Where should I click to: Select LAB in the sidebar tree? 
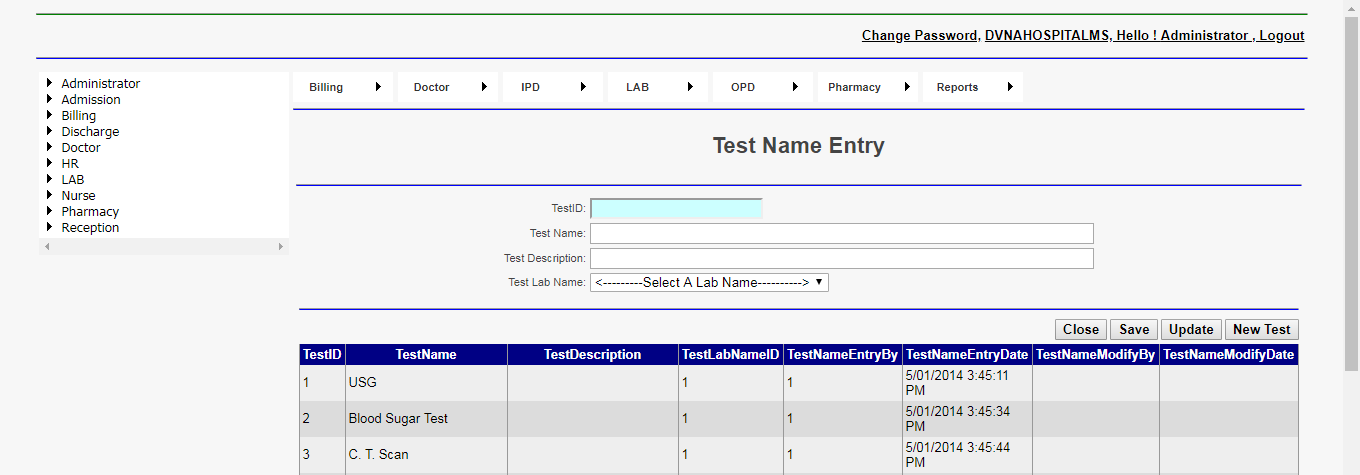[x=73, y=180]
